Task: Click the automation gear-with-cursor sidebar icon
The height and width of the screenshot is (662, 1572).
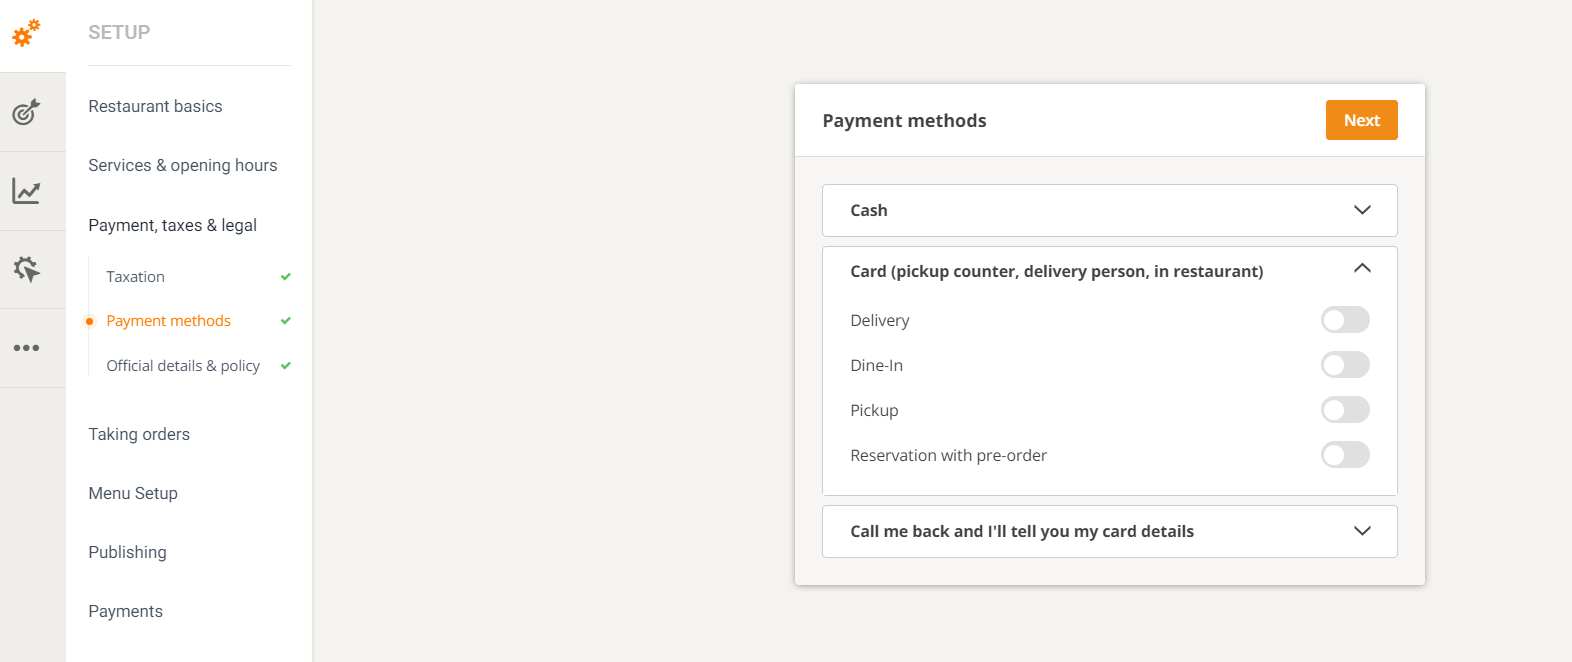Action: [25, 268]
